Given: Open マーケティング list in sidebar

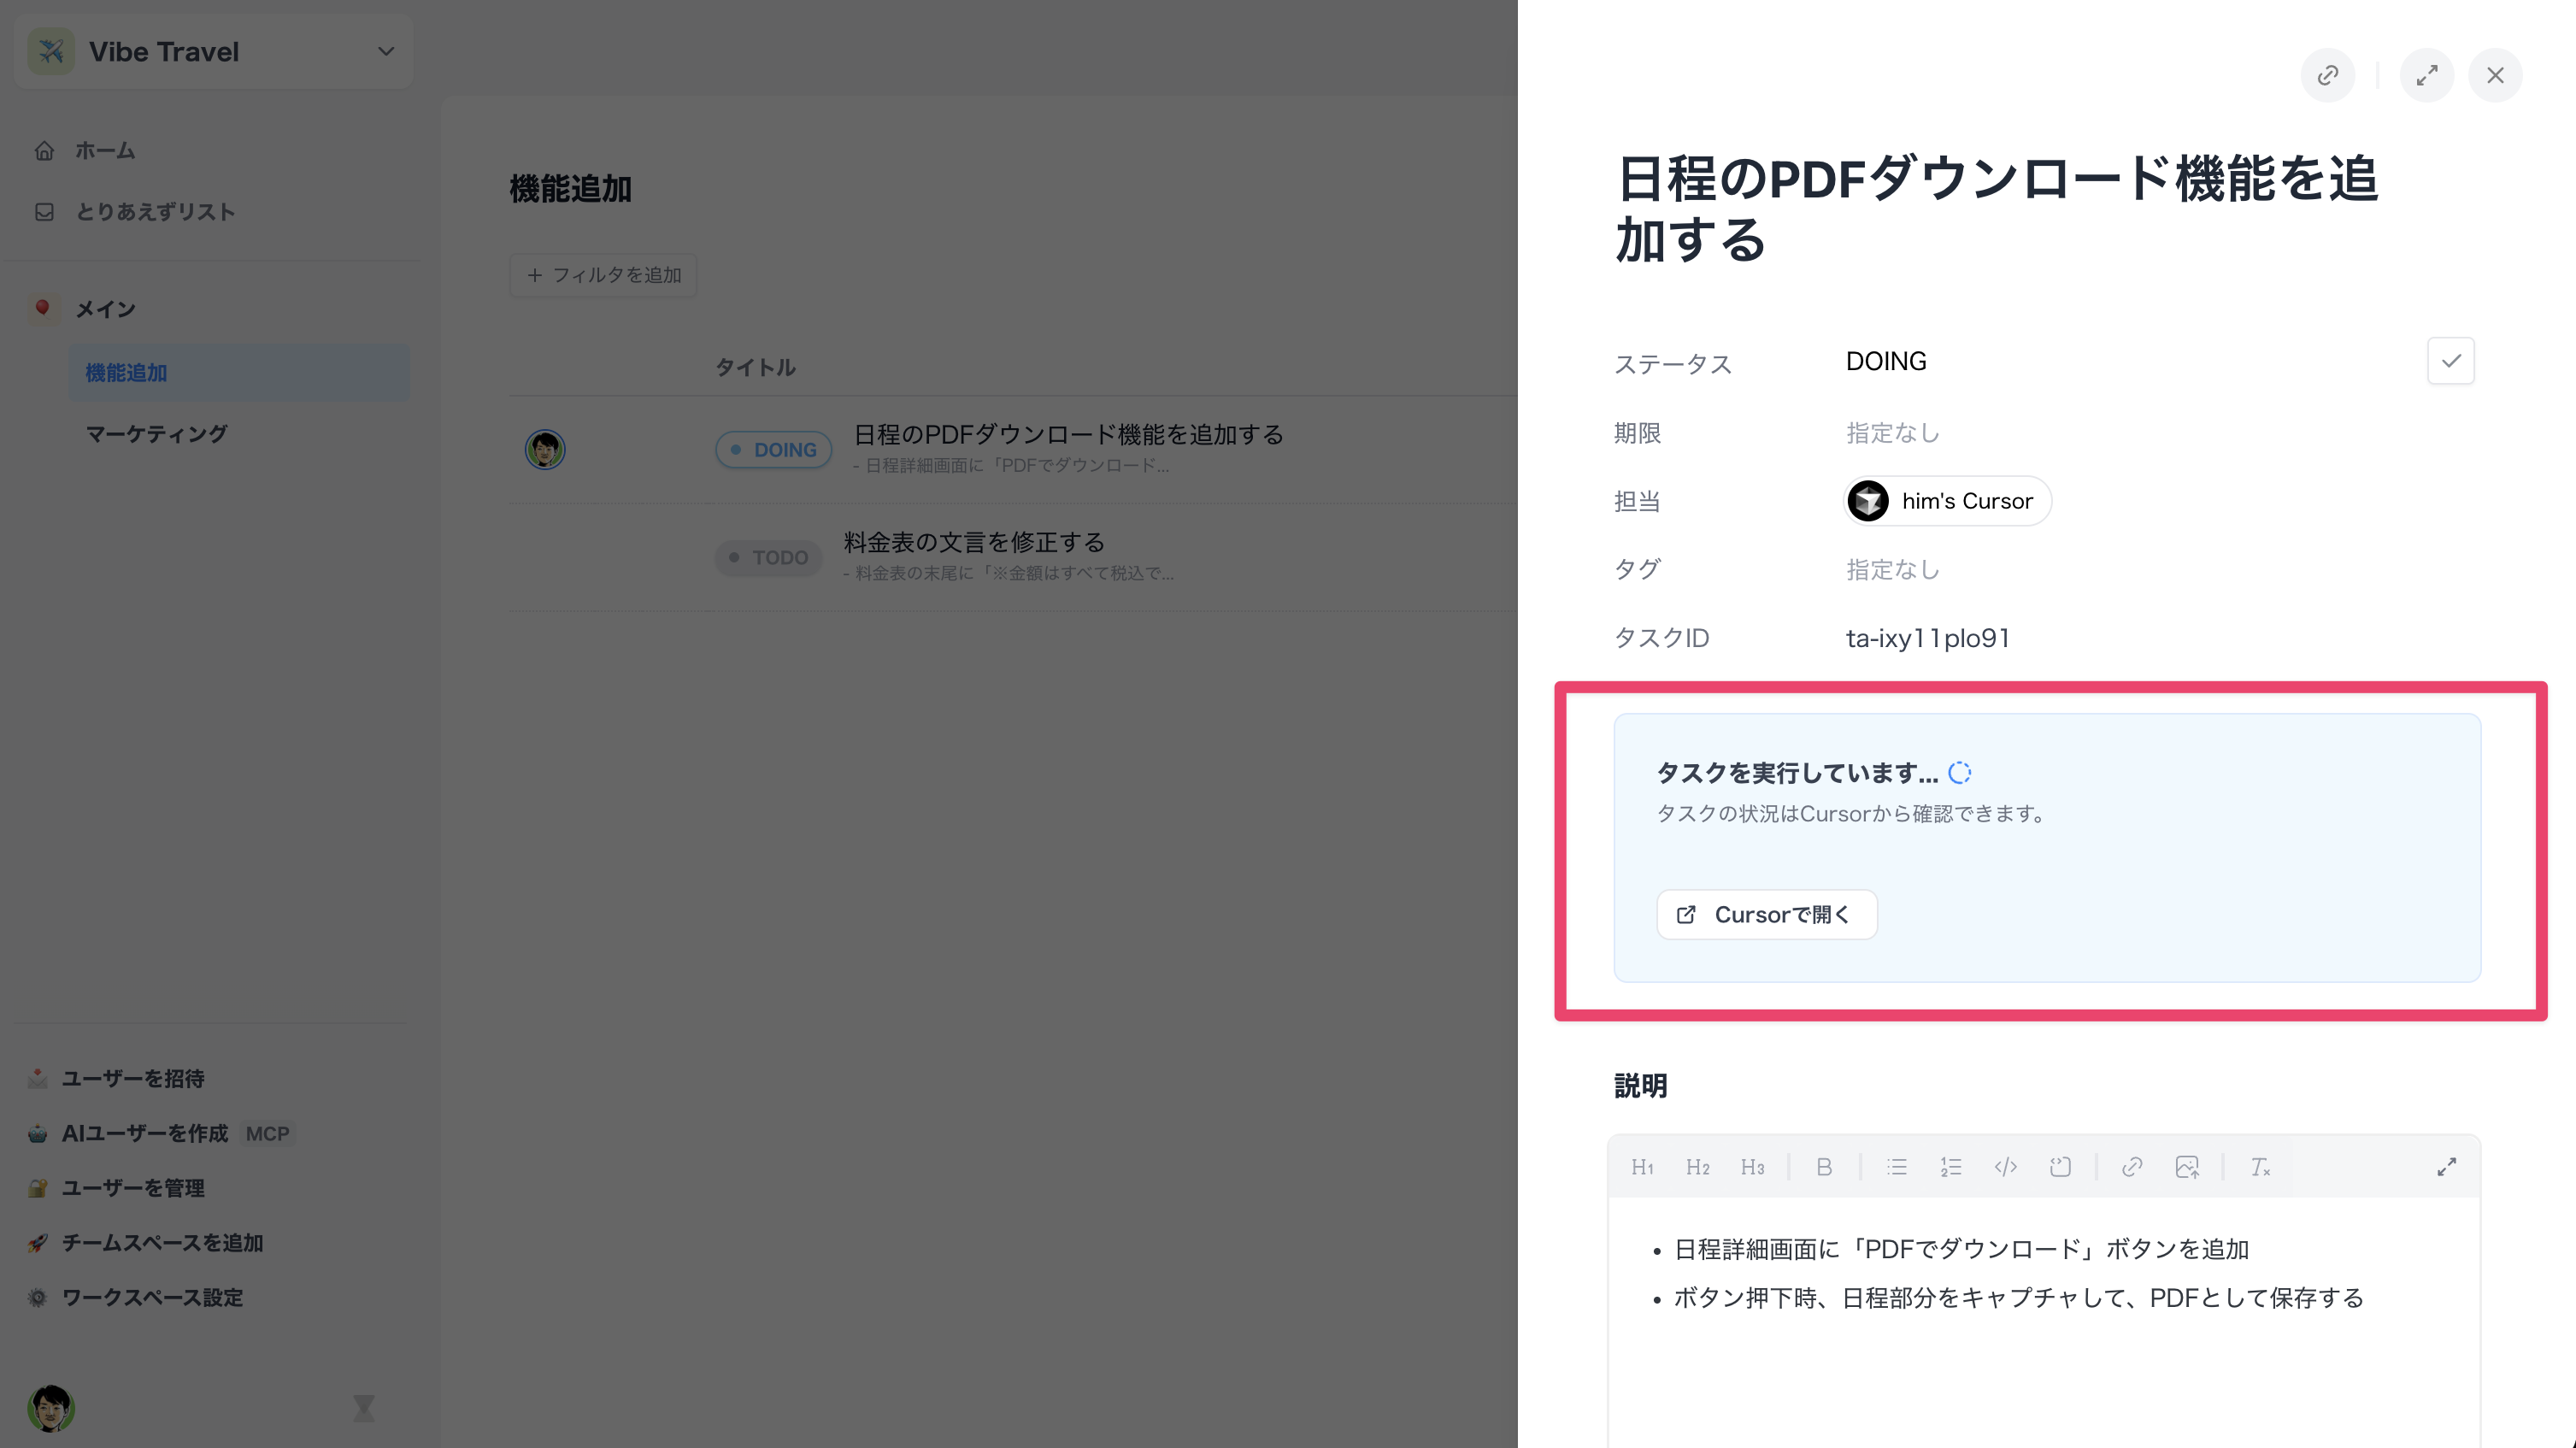Looking at the screenshot, I should [x=157, y=434].
